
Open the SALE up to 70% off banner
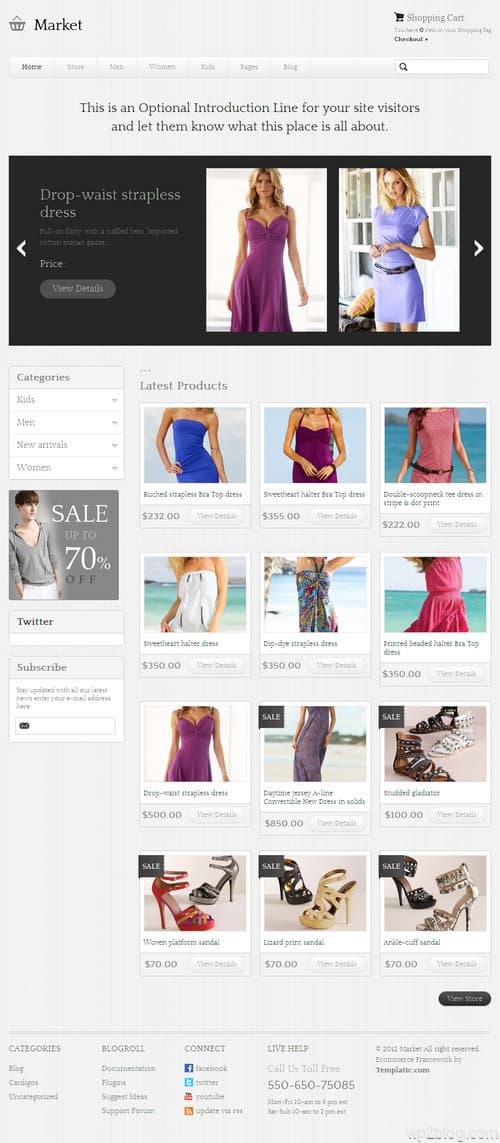63,545
